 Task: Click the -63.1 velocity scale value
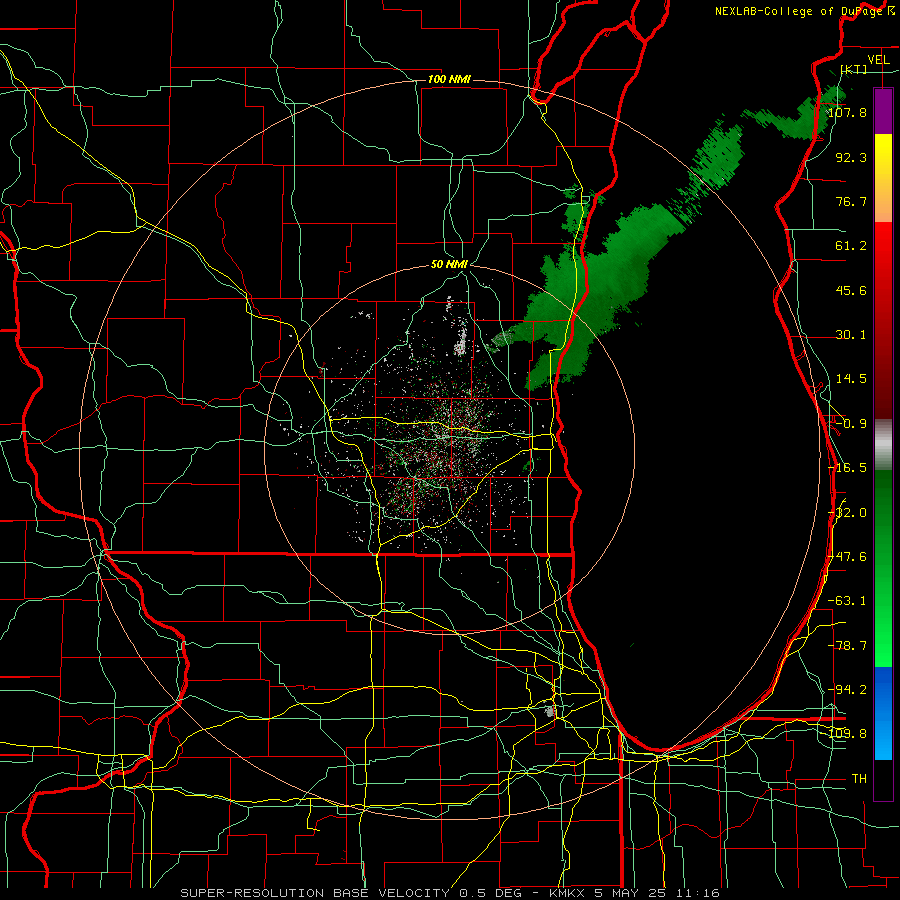[x=847, y=600]
